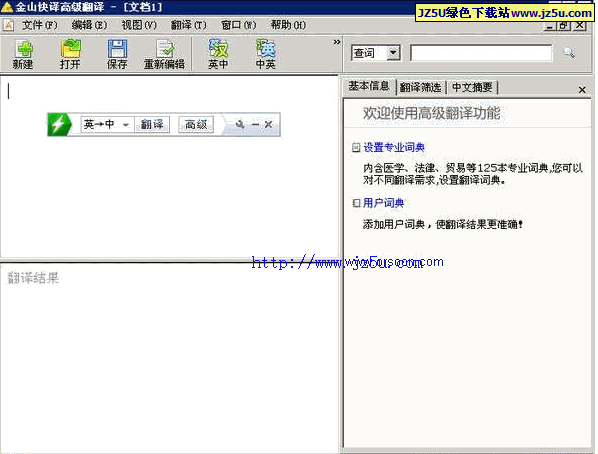
Task: Minimize the inner document window
Action: coord(550,26)
